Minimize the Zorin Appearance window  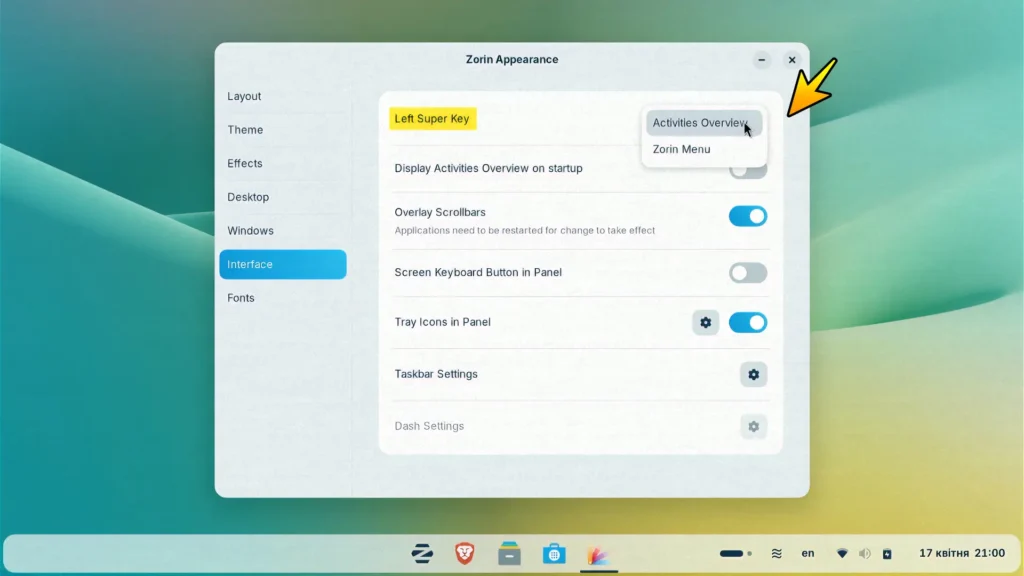click(761, 60)
